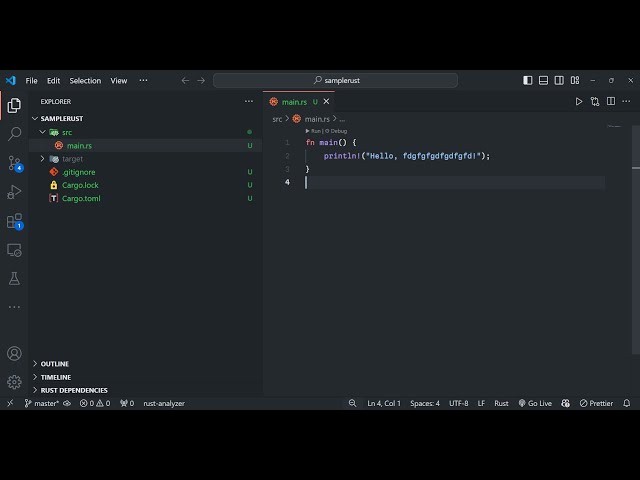Open the Source Control view

(x=14, y=162)
